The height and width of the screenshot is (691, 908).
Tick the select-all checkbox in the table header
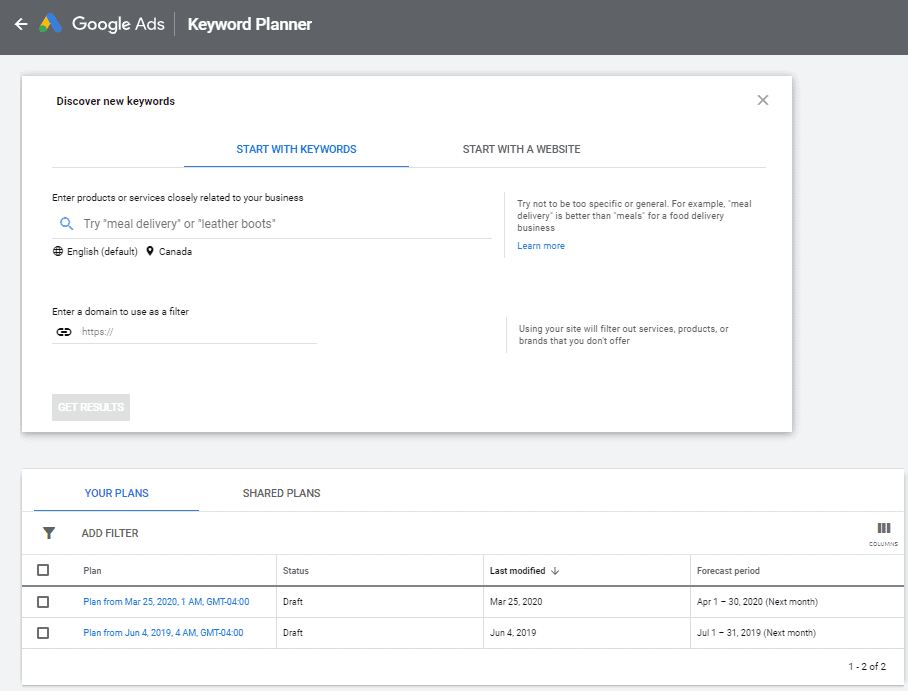(43, 571)
